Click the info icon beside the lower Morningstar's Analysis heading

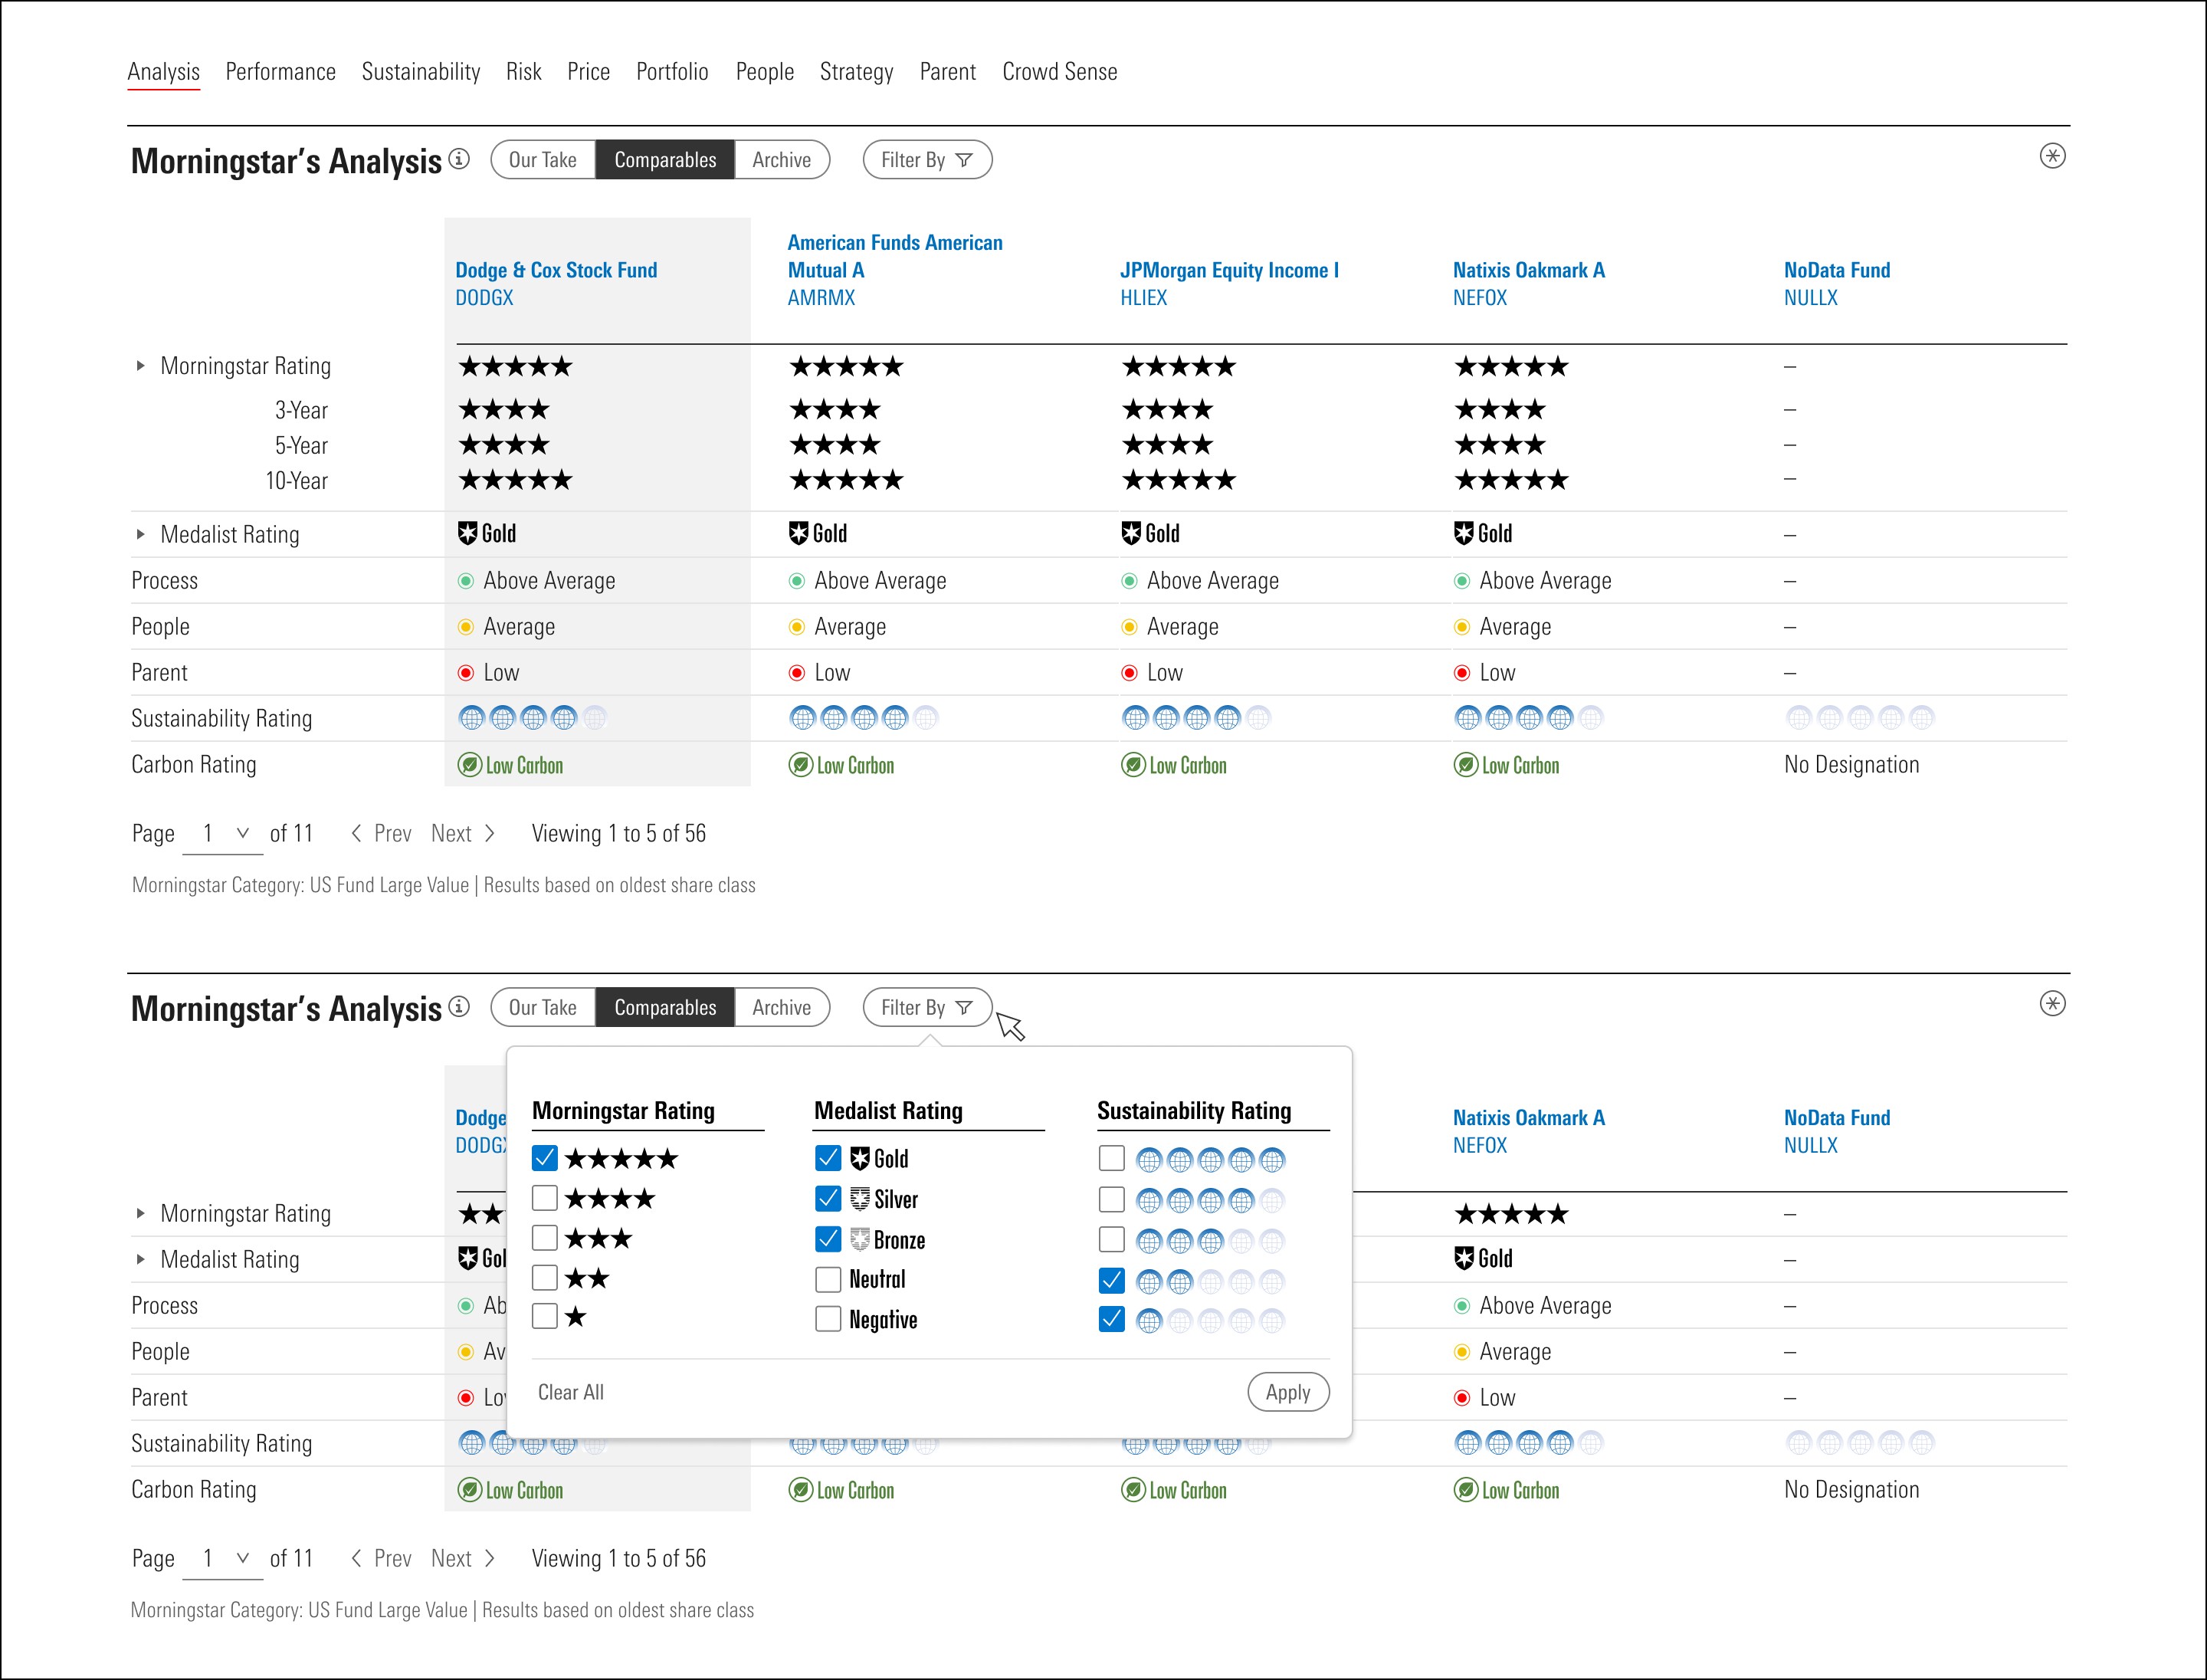[x=459, y=1006]
